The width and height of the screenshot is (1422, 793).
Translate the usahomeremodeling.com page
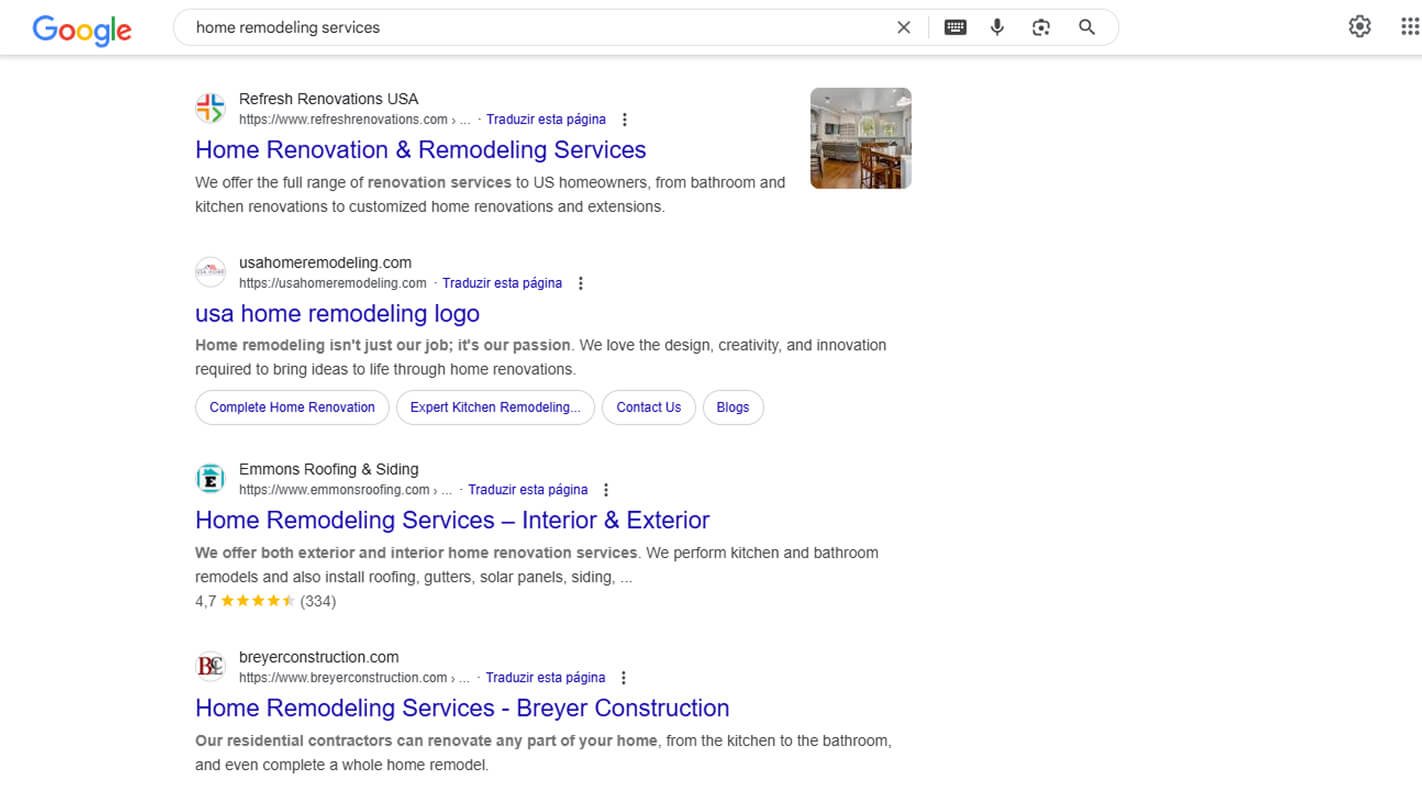502,284
